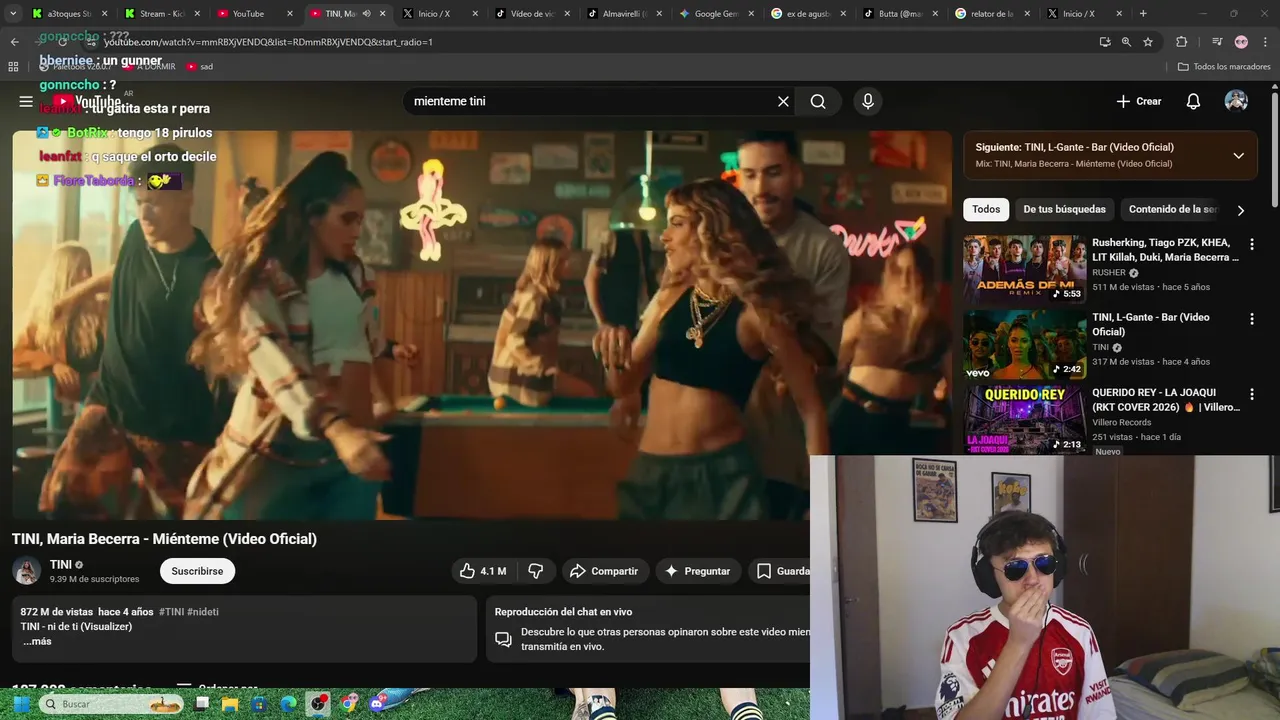Click the install-app icon in address bar
The width and height of the screenshot is (1280, 720).
click(x=1104, y=42)
